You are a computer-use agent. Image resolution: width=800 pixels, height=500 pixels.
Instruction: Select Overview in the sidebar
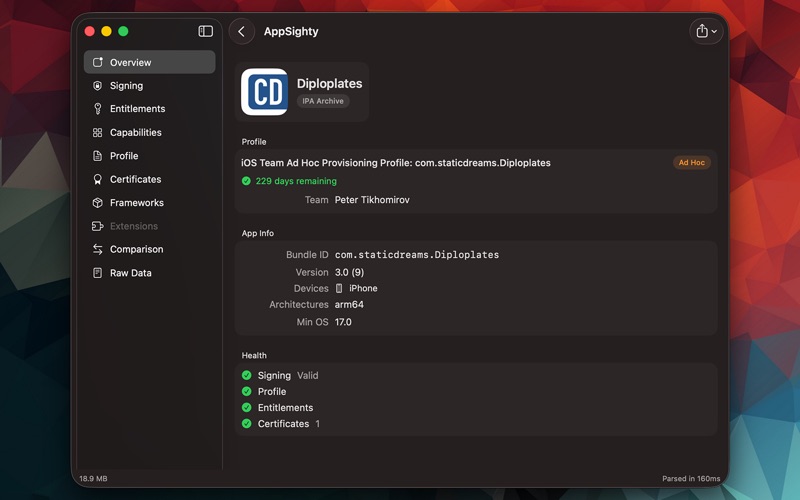(x=149, y=62)
